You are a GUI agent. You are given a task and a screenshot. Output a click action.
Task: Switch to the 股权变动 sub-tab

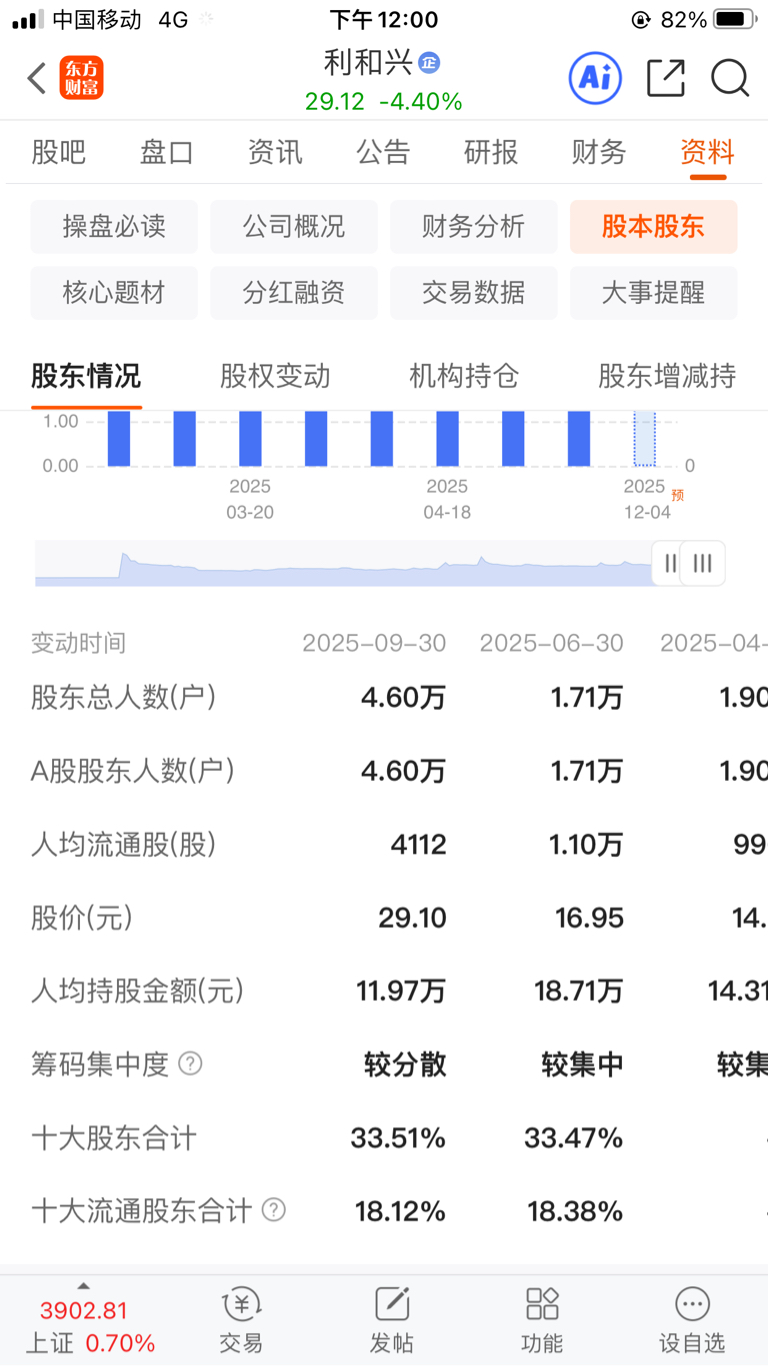[x=275, y=377]
